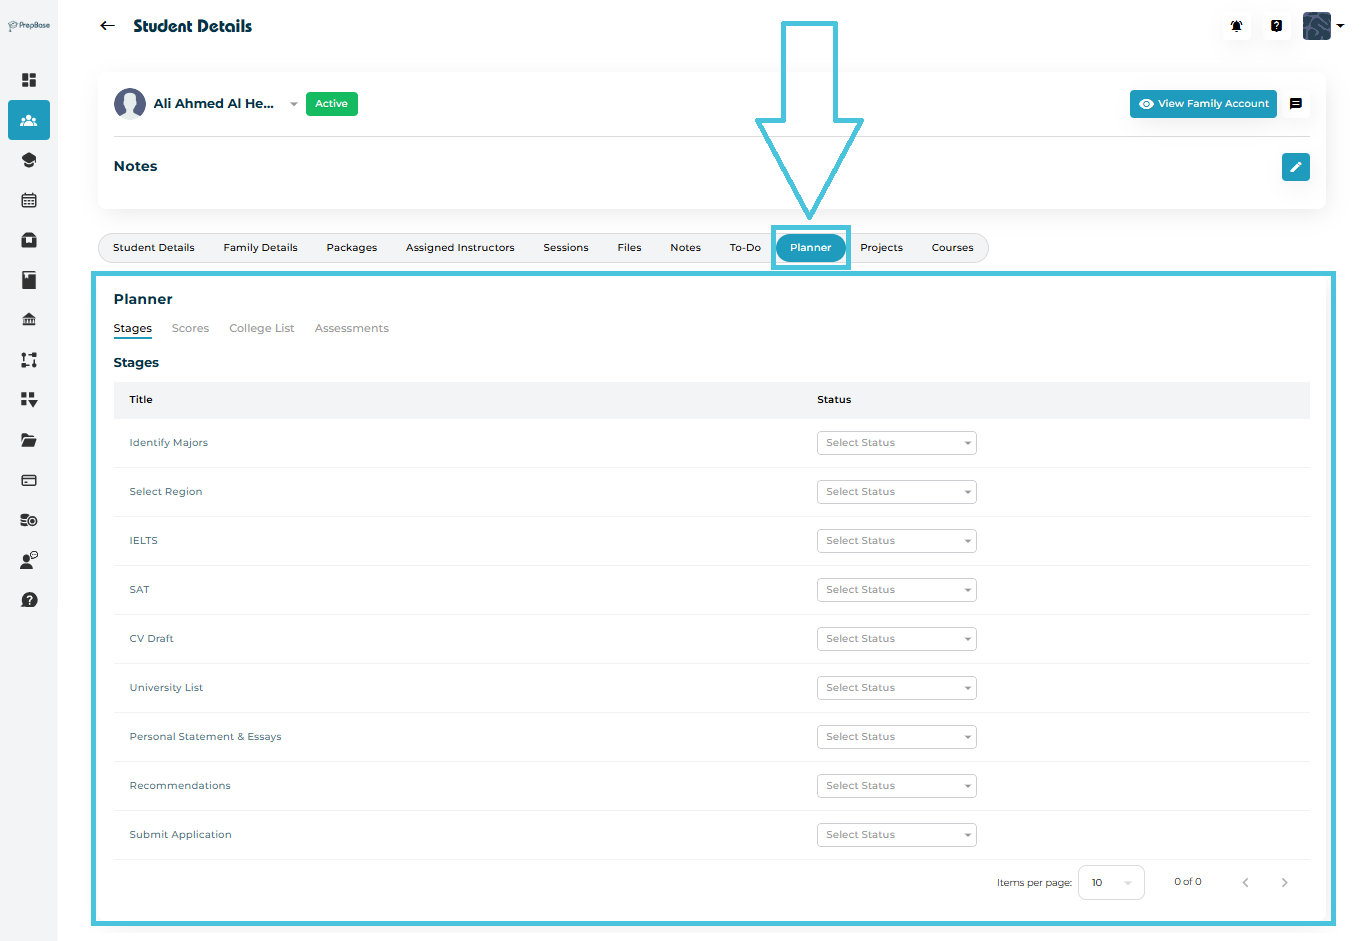The height and width of the screenshot is (941, 1366).
Task: Open the folder icon in sidebar
Action: [x=29, y=440]
